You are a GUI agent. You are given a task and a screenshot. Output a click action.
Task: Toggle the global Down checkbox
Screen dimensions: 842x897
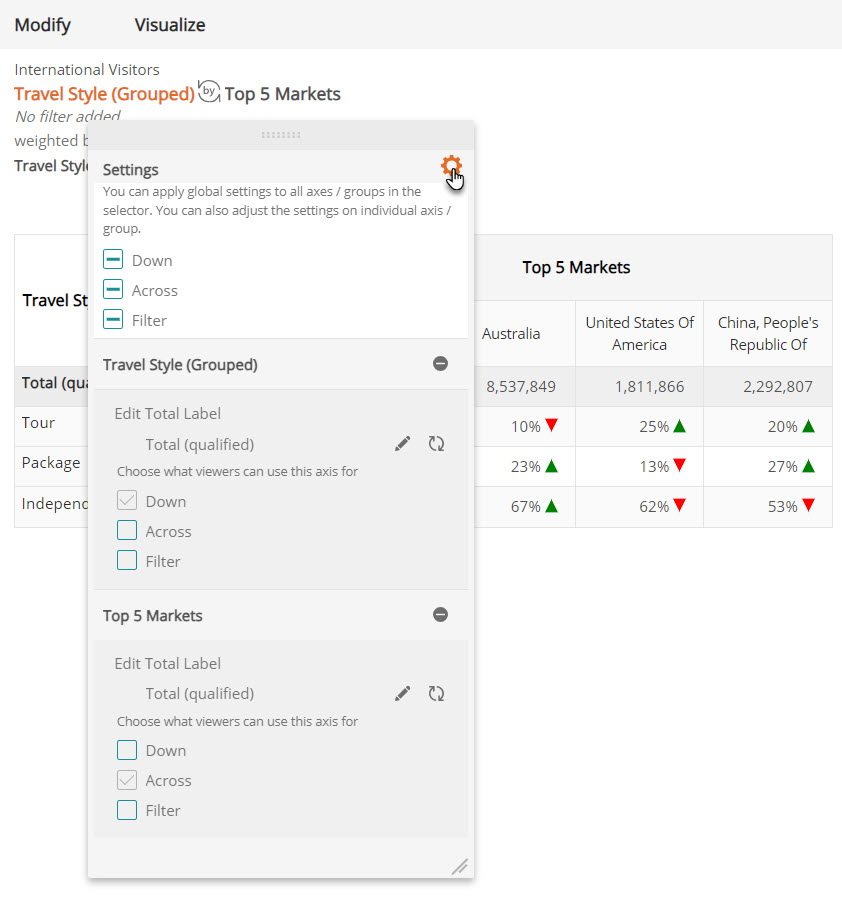coord(112,259)
